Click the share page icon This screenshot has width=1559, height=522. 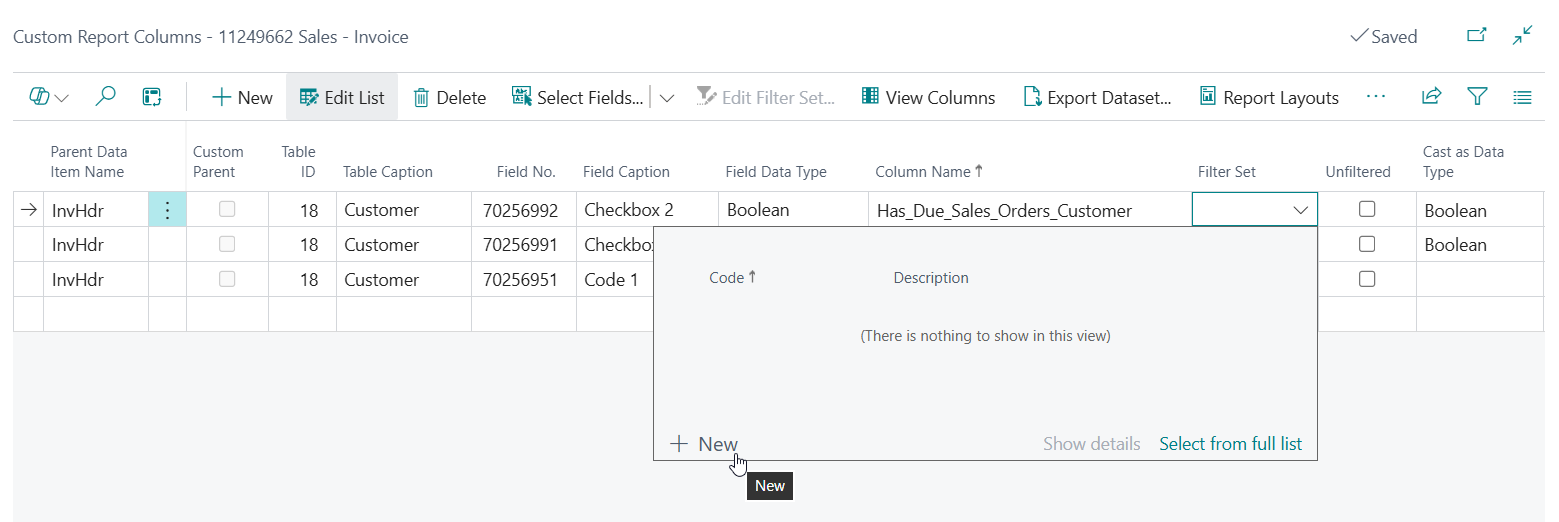pyautogui.click(x=1431, y=97)
